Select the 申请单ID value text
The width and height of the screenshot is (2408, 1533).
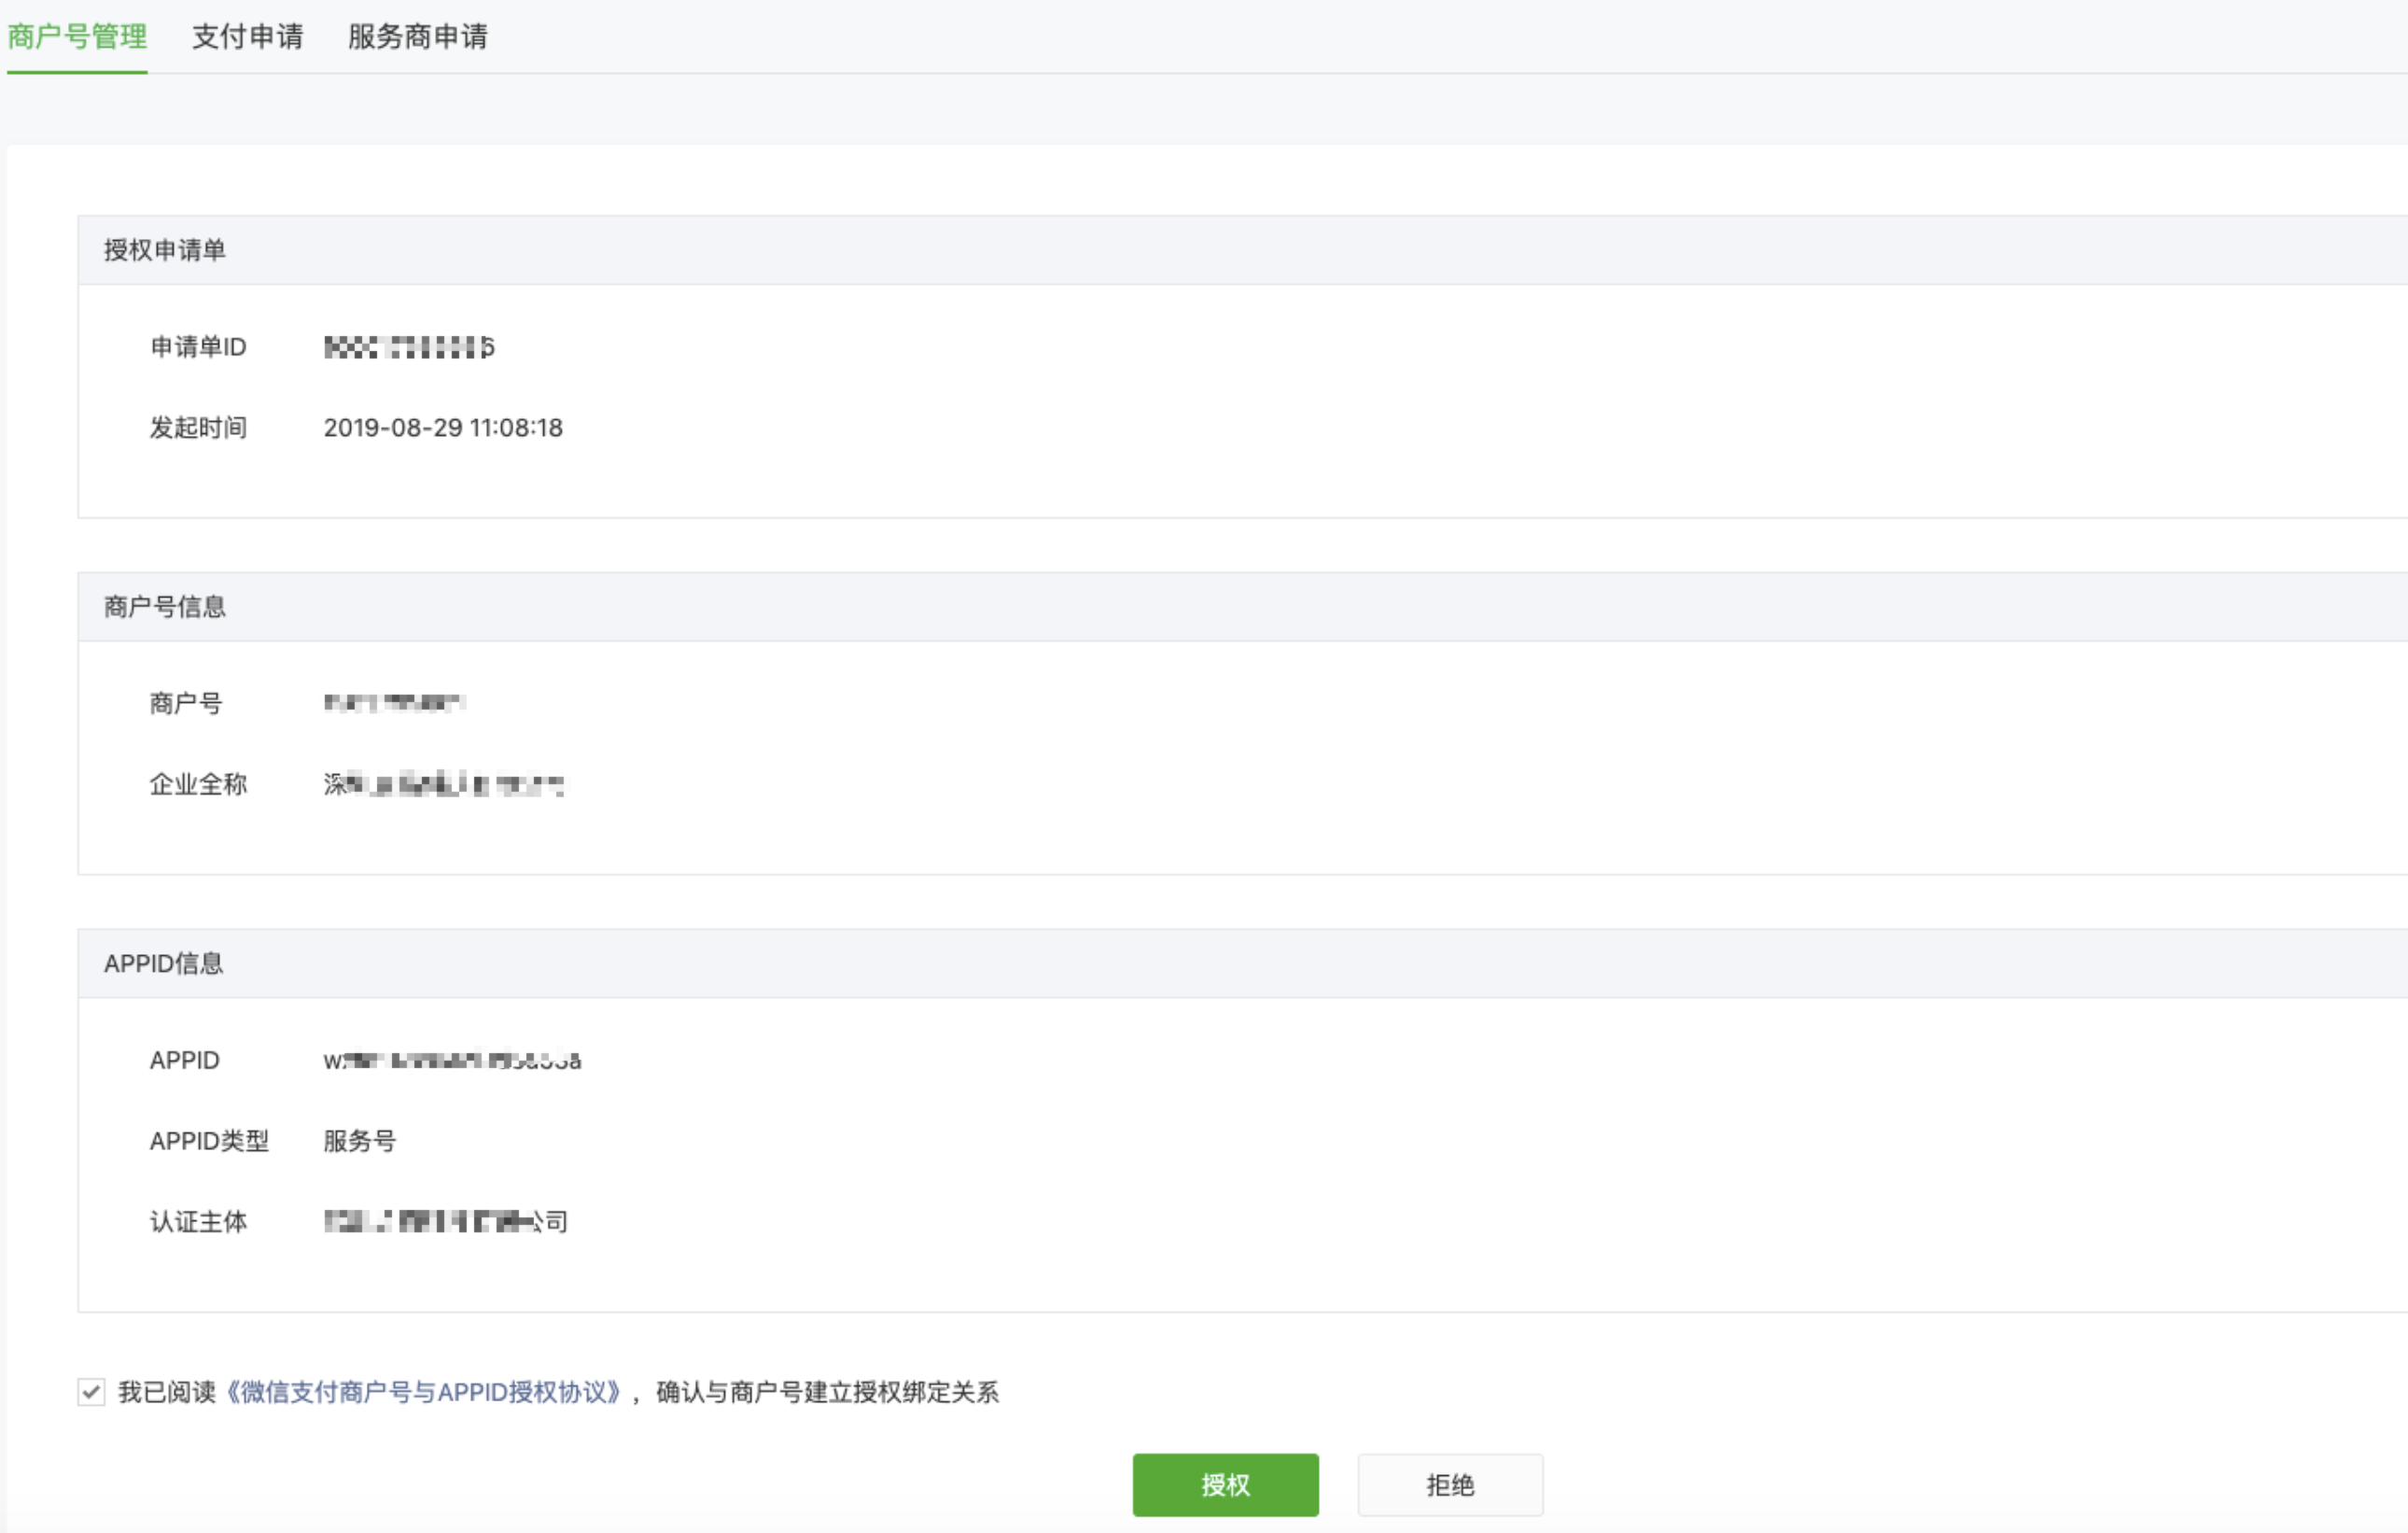coord(408,347)
